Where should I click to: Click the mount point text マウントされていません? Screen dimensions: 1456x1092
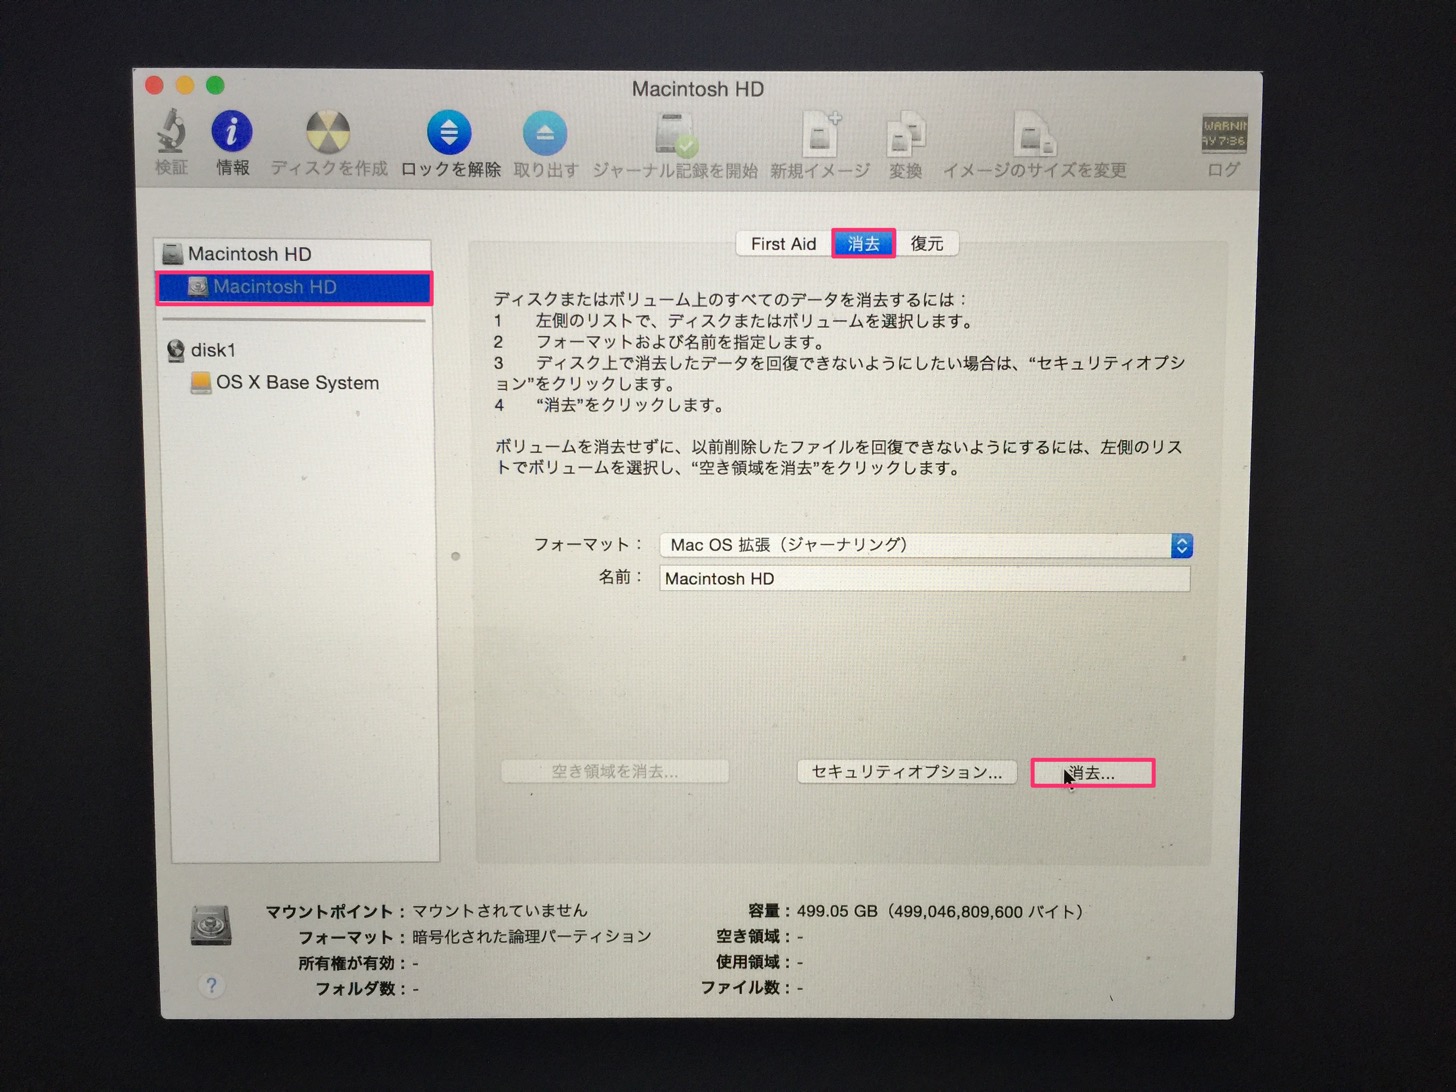[x=500, y=911]
